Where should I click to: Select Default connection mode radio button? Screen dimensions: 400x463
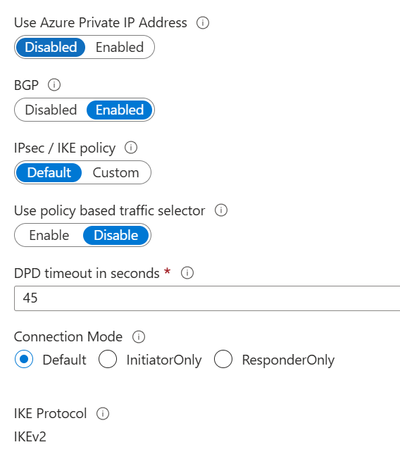tap(24, 359)
